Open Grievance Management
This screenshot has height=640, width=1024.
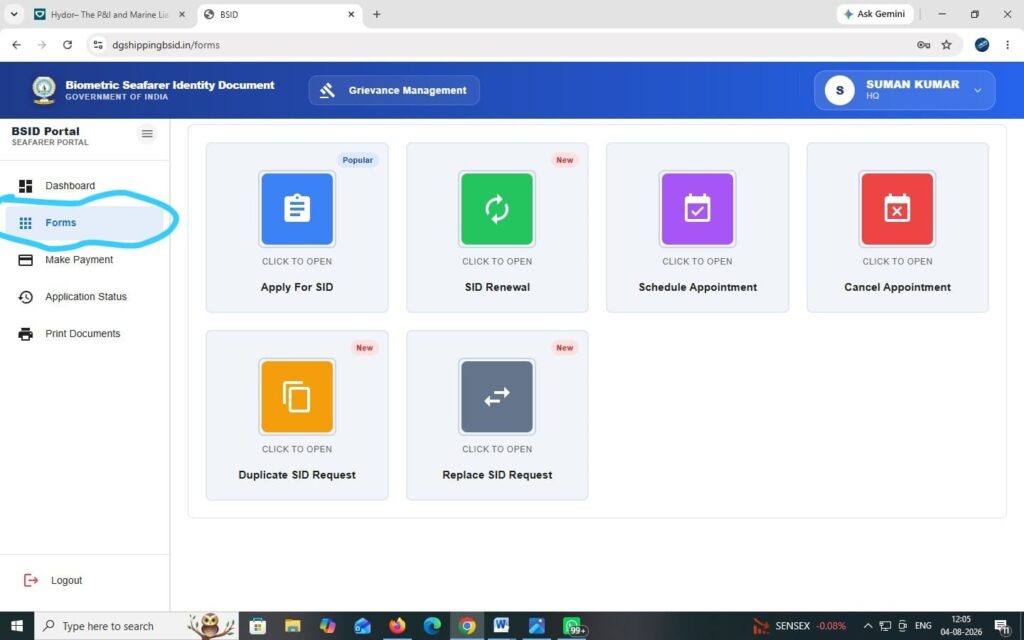(x=394, y=90)
